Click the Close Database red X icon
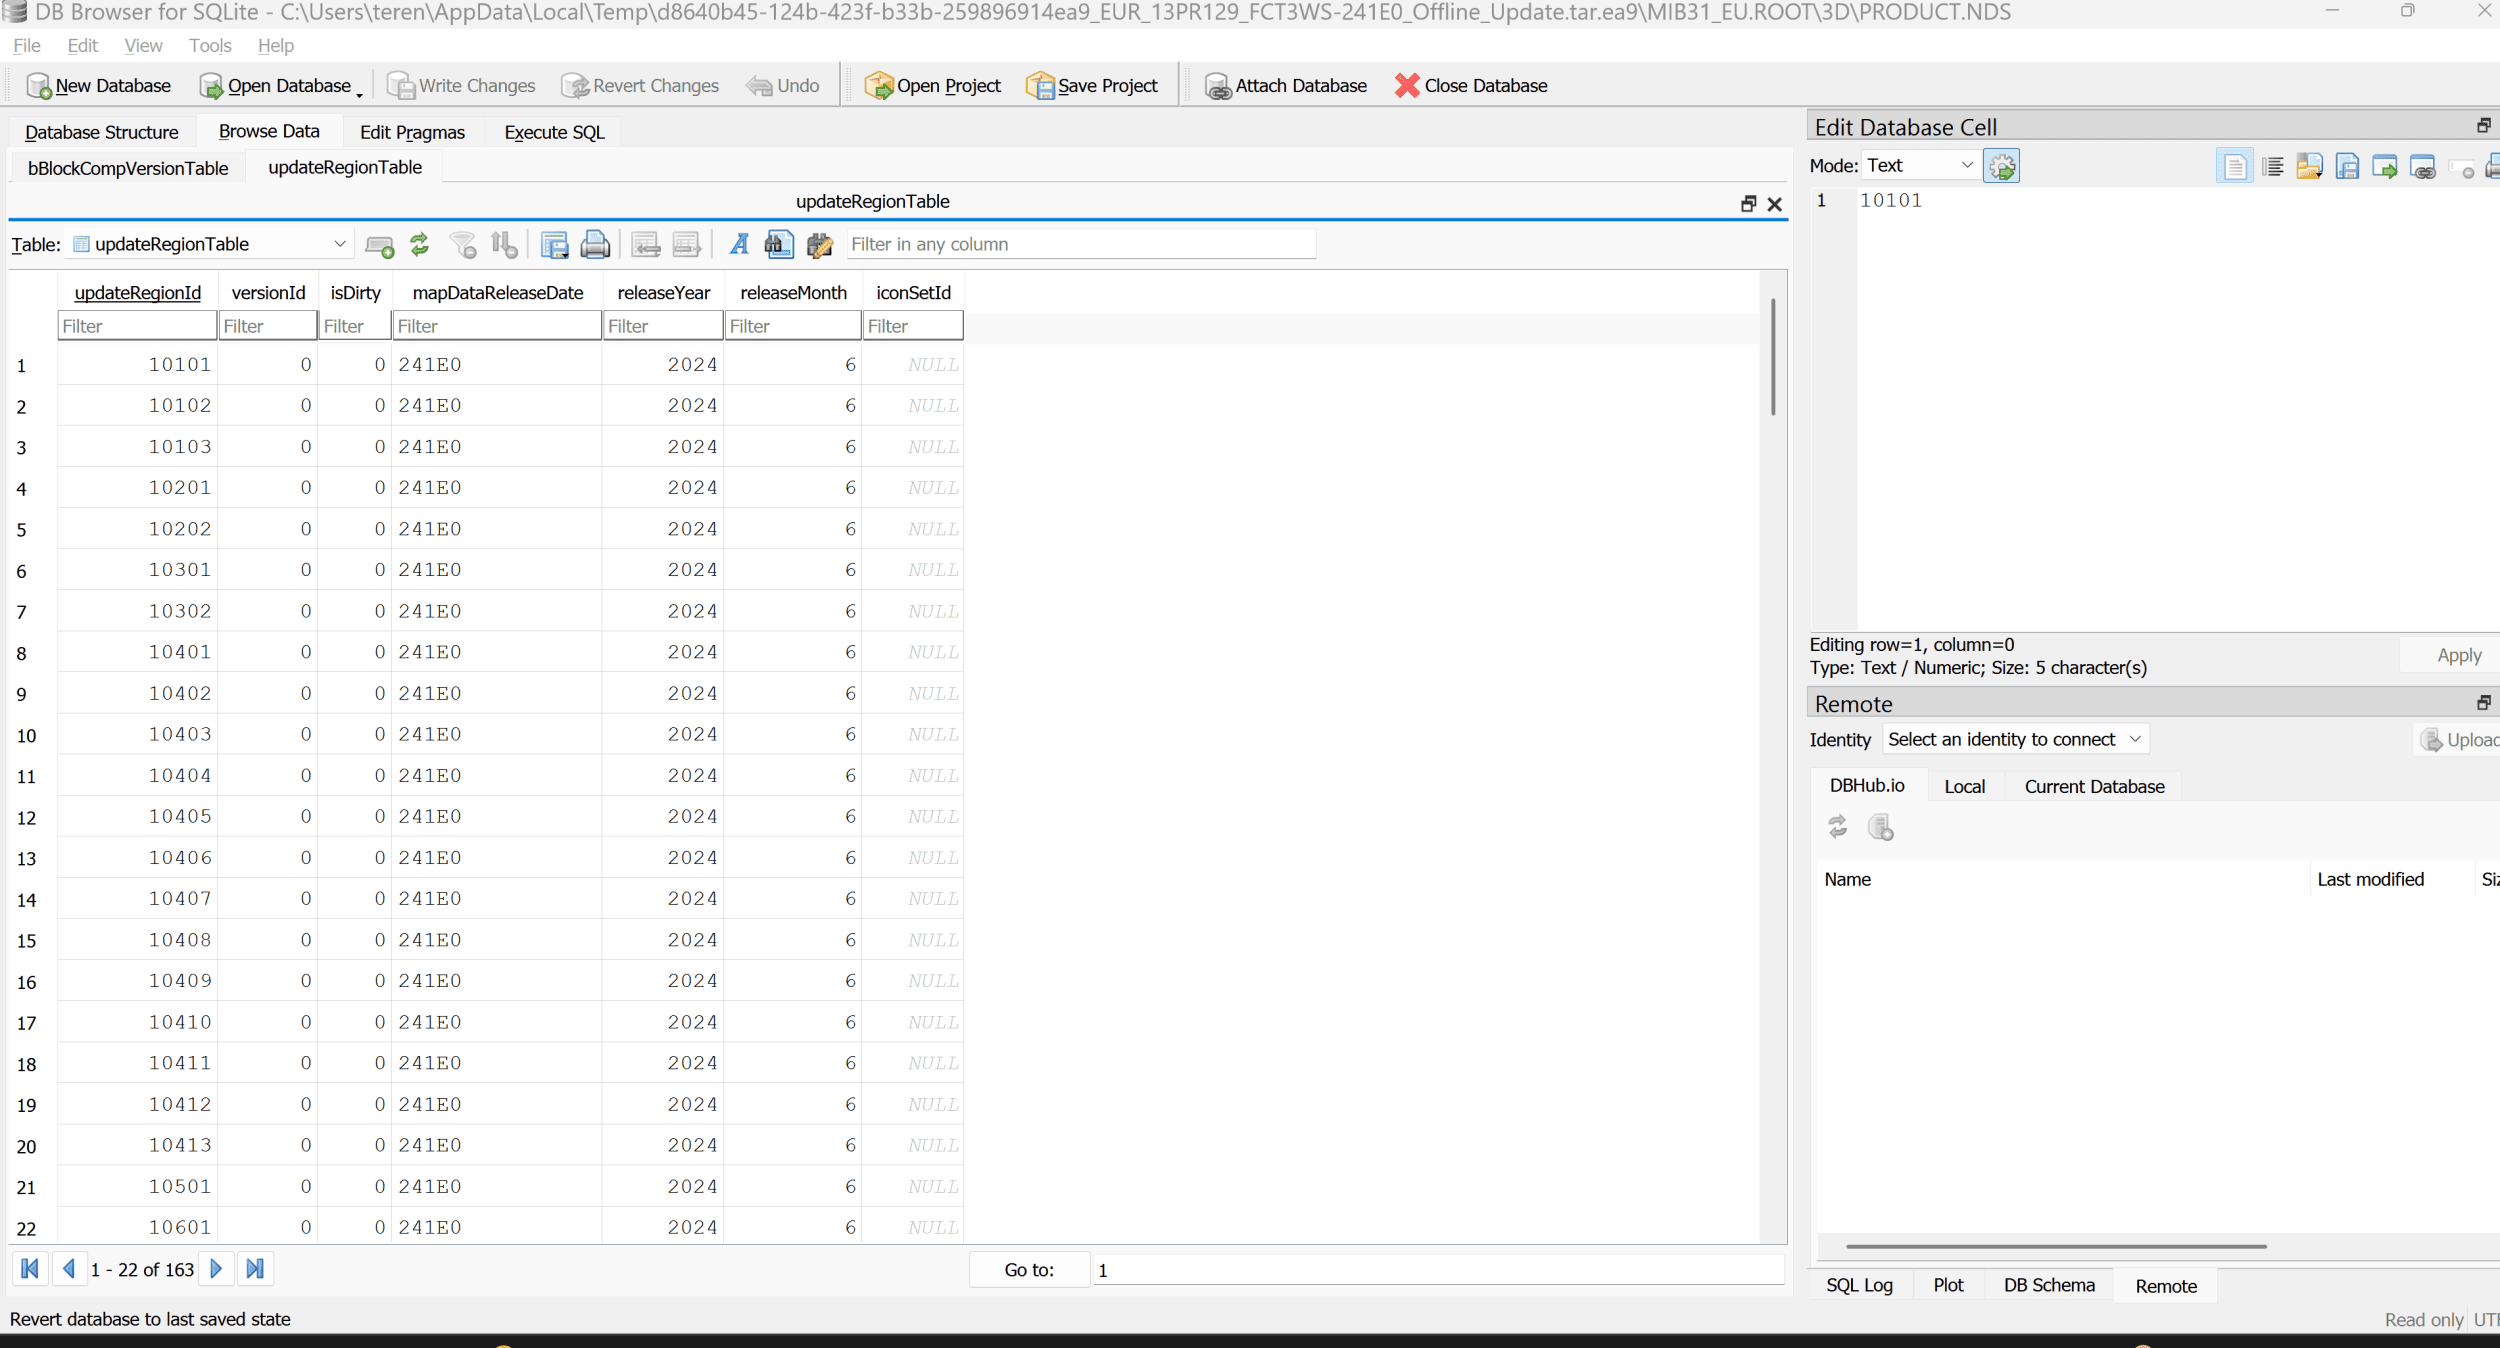Image resolution: width=2500 pixels, height=1348 pixels. click(x=1407, y=86)
